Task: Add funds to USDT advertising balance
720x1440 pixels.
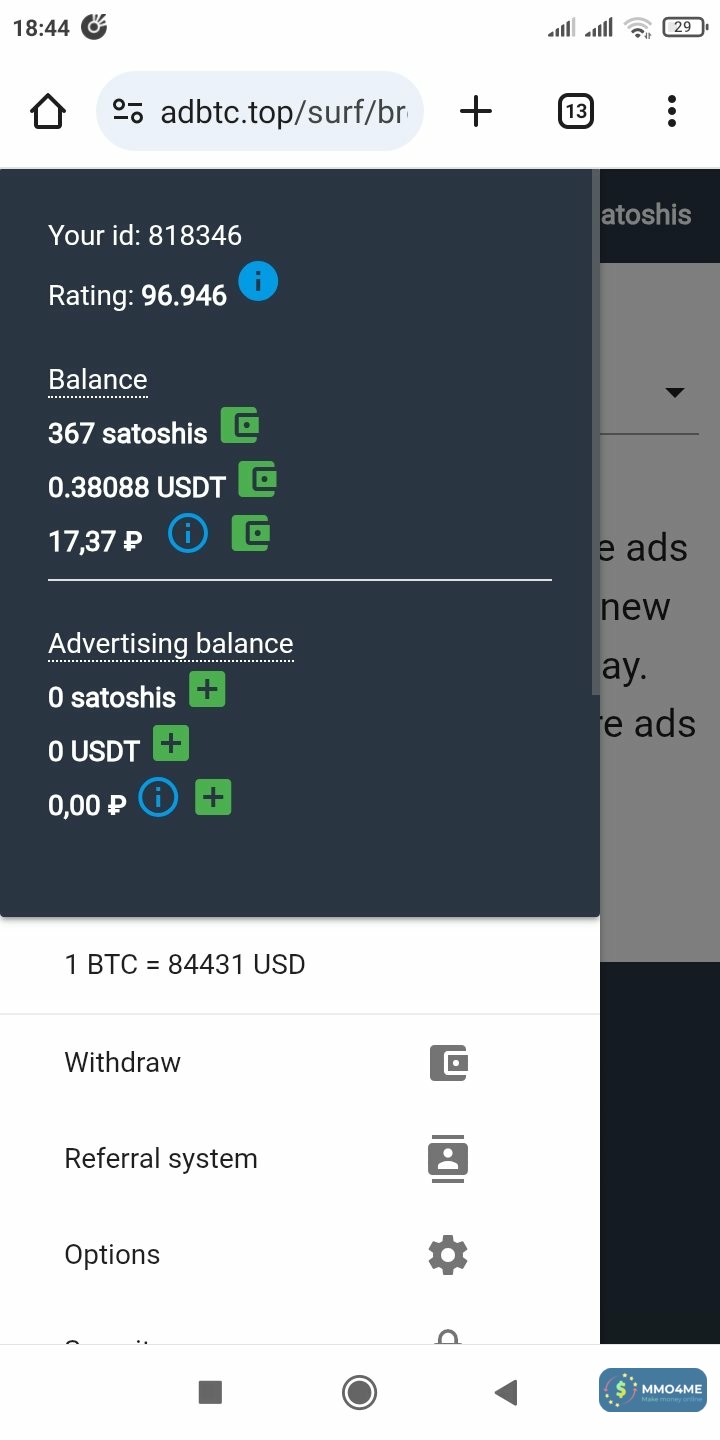Action: click(x=171, y=744)
